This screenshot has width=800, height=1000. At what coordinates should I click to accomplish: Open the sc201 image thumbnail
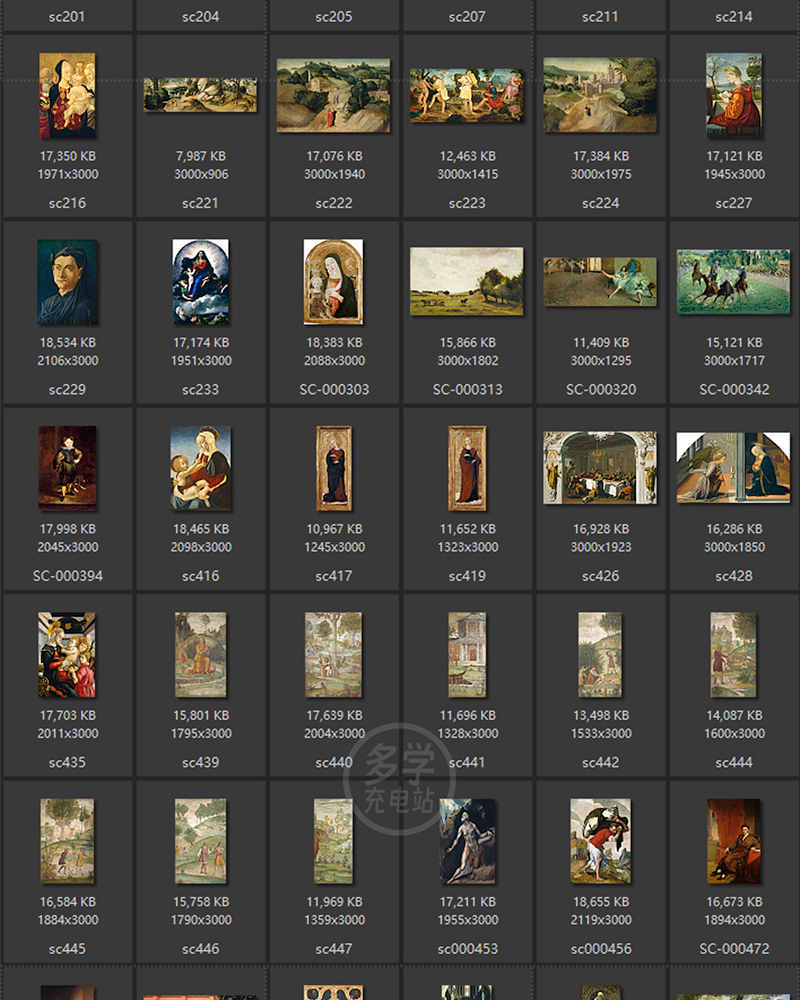[67, 95]
